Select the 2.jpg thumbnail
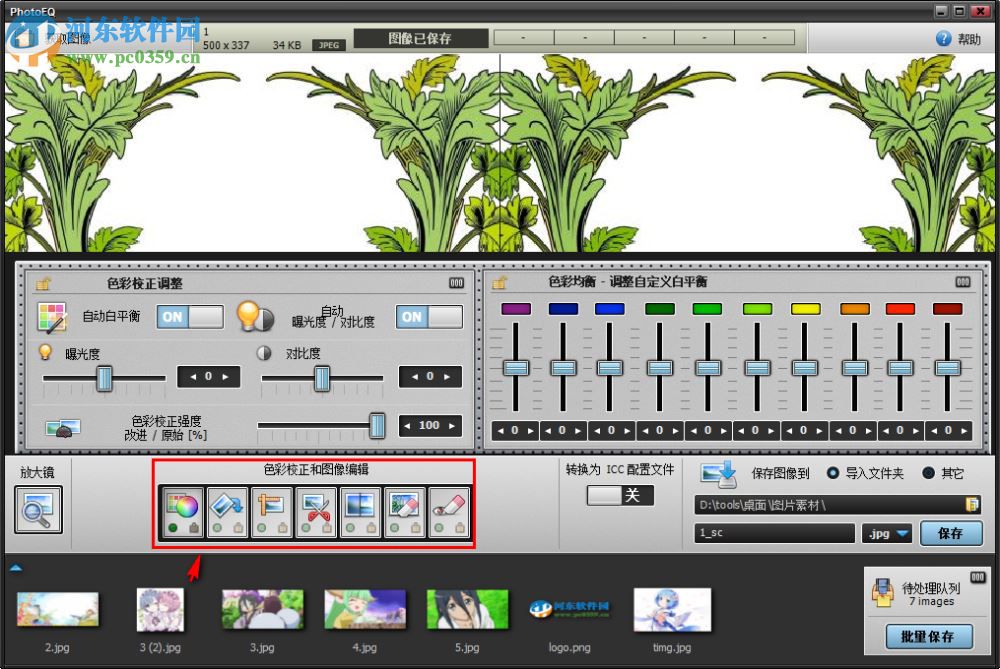1000x669 pixels. pyautogui.click(x=57, y=608)
